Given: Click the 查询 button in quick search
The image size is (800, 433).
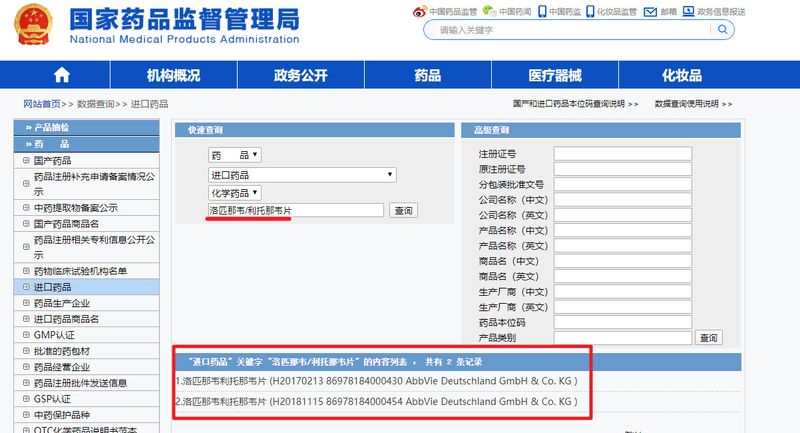Looking at the screenshot, I should (x=403, y=211).
